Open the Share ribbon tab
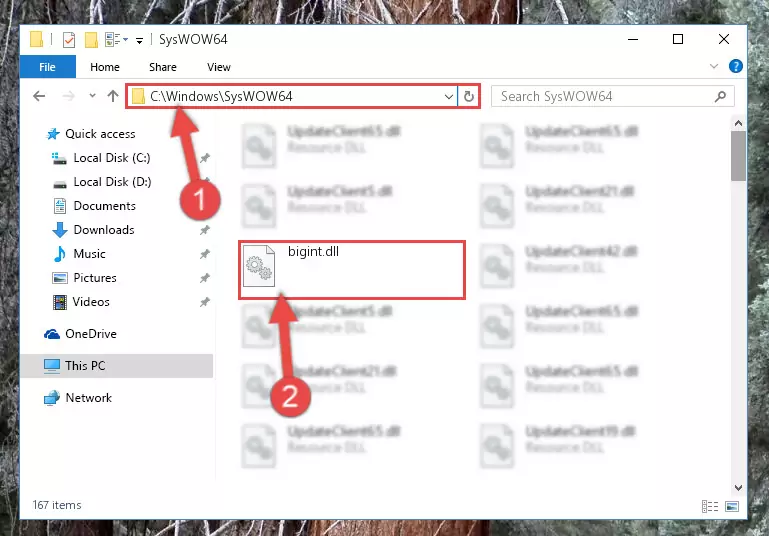 163,67
